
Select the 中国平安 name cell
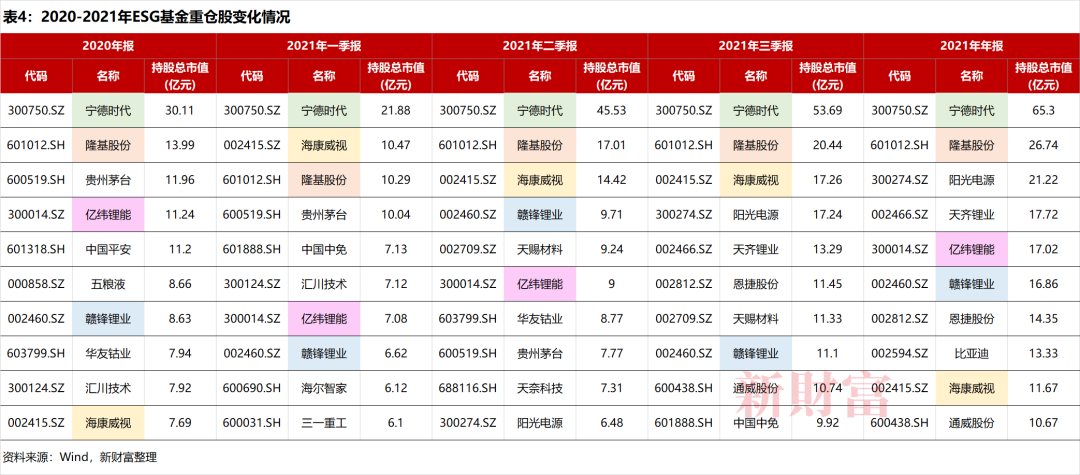[x=108, y=249]
